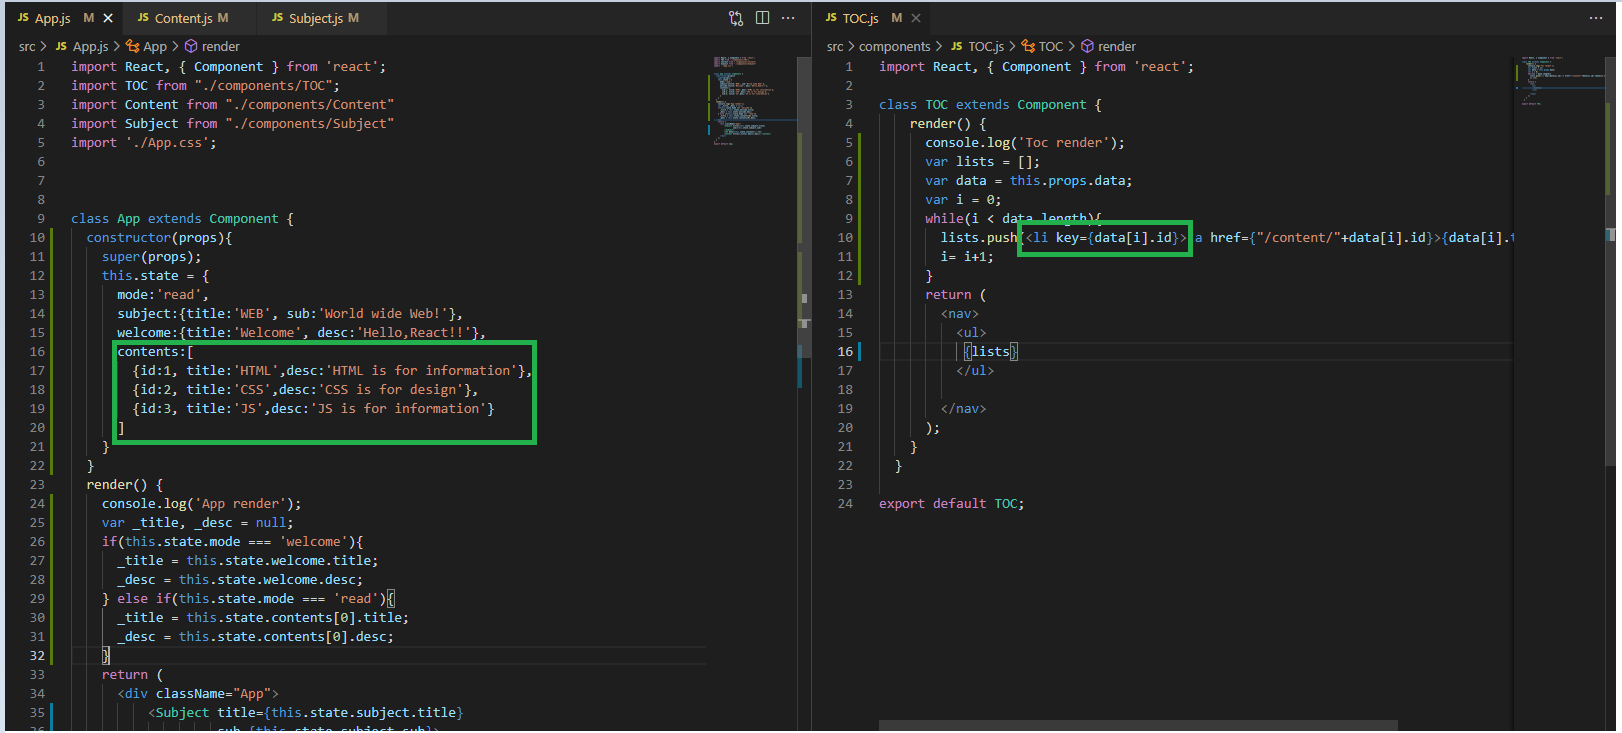Expand render breadcrumb in TOC.js editor
This screenshot has width=1622, height=733.
coord(1108,47)
